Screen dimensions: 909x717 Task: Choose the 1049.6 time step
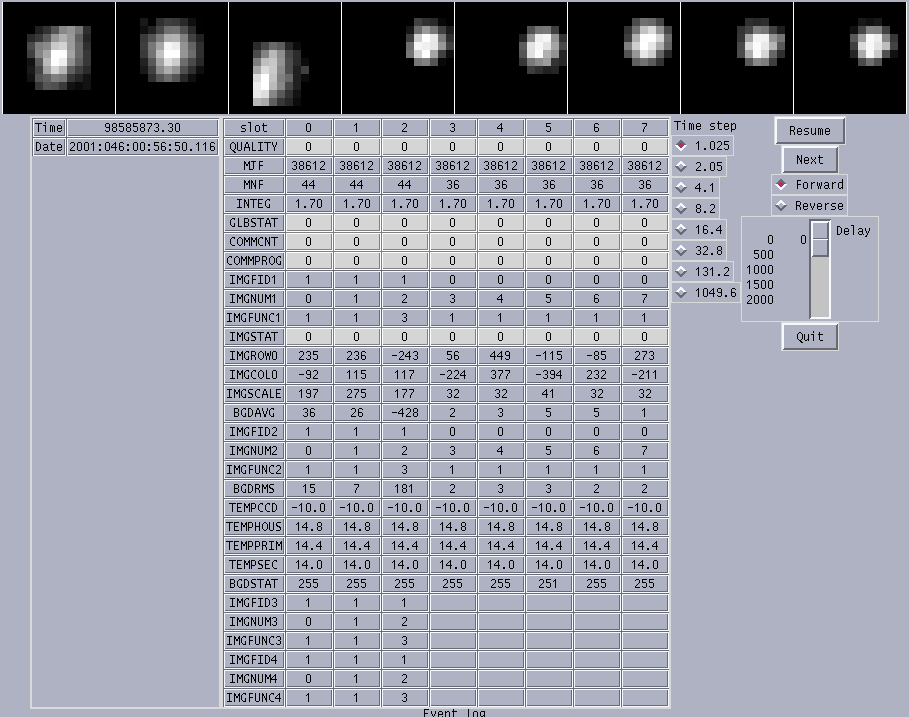coord(706,293)
